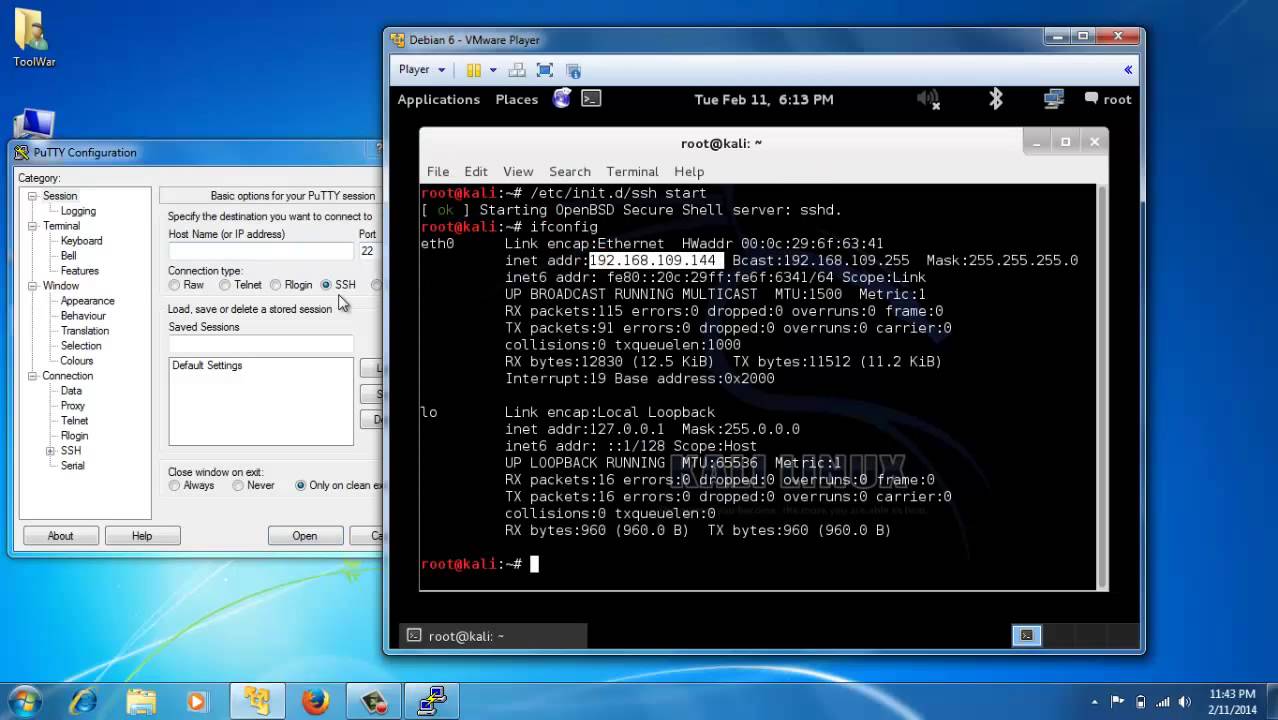Open the Terminal menu in terminal menubar
1278x720 pixels.
coord(632,171)
